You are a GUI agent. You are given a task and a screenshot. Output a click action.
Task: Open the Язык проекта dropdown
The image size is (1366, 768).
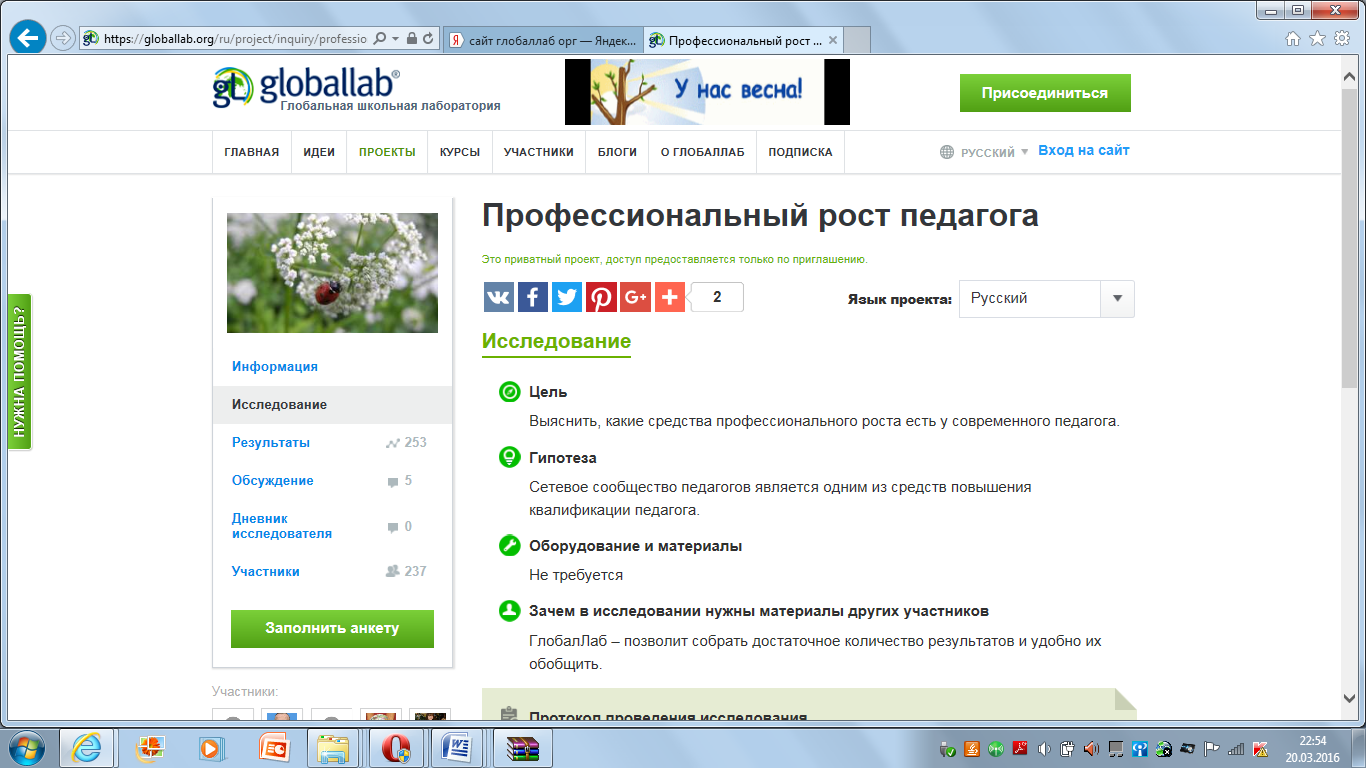[1116, 299]
